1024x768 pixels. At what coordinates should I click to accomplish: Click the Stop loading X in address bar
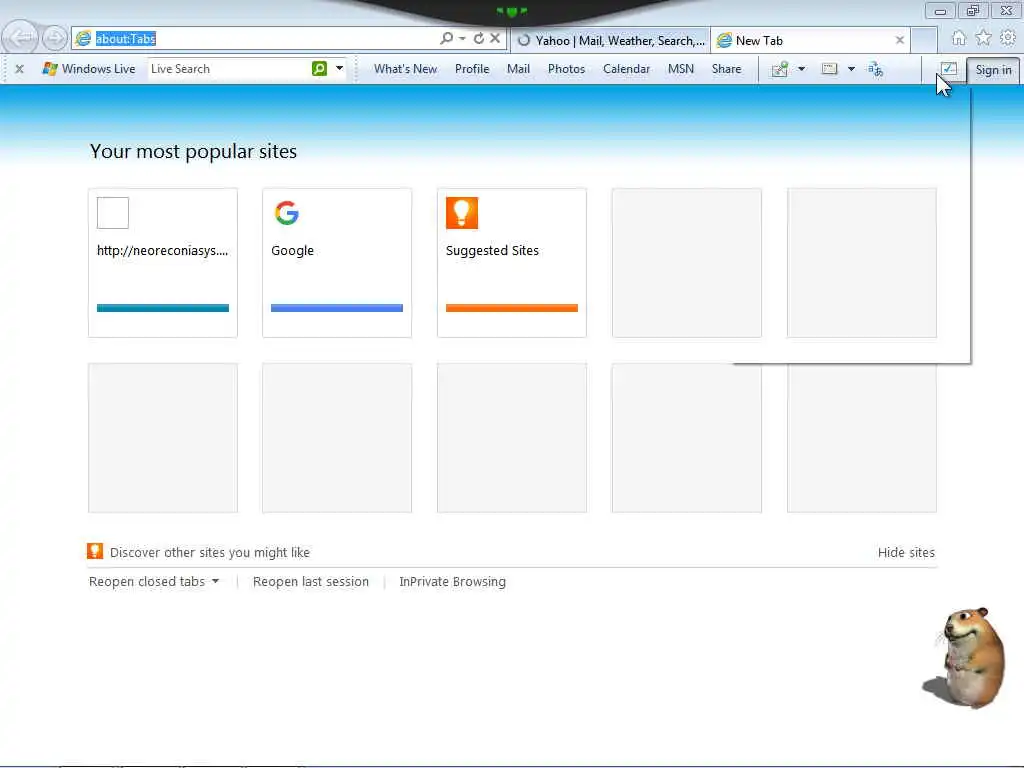pos(495,39)
